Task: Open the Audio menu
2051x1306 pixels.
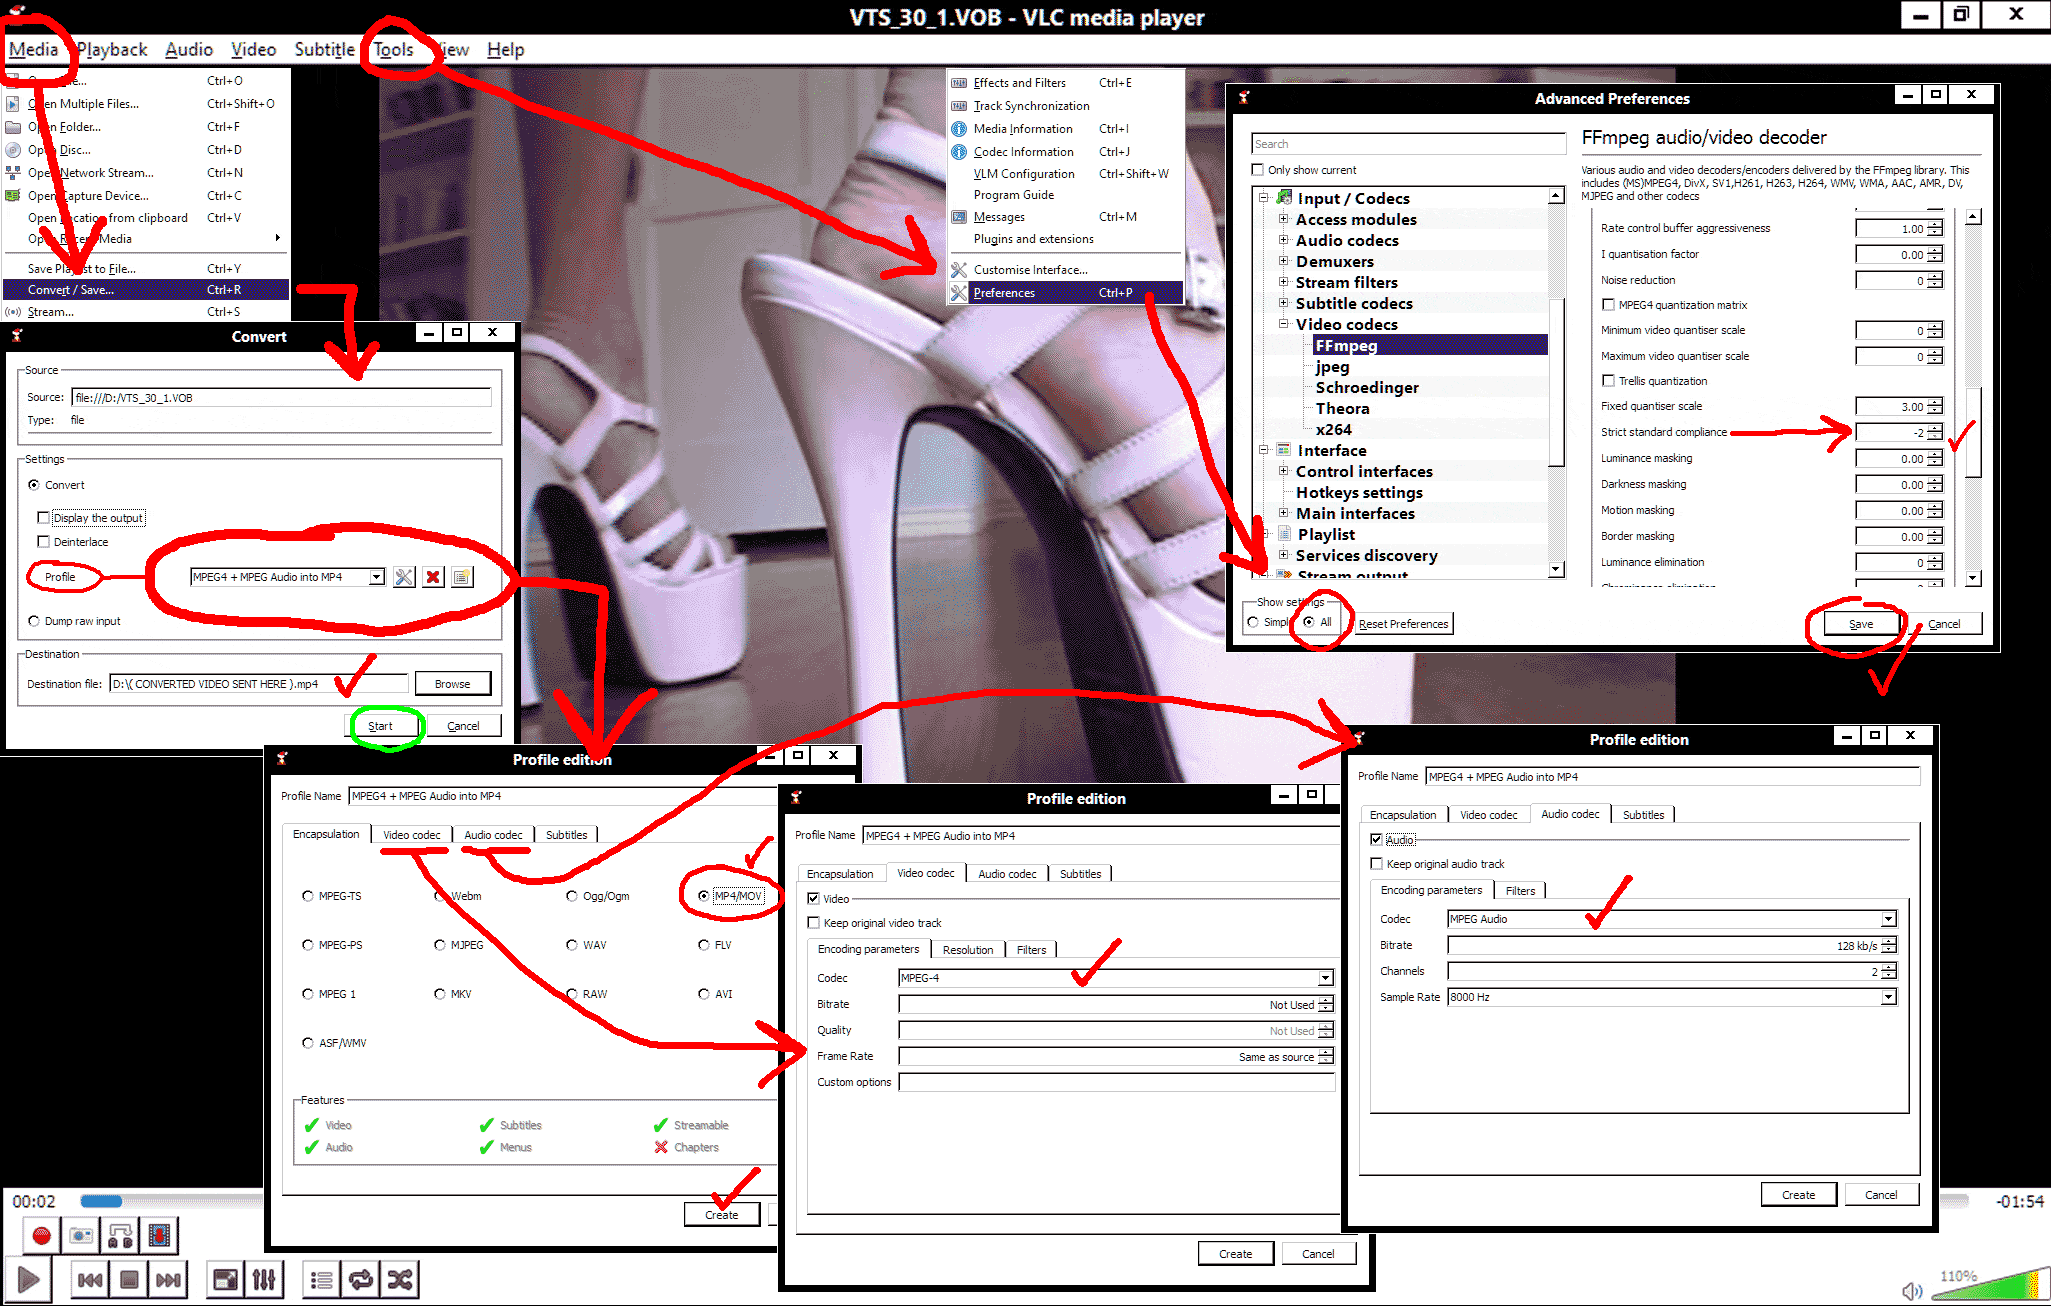Action: click(189, 49)
